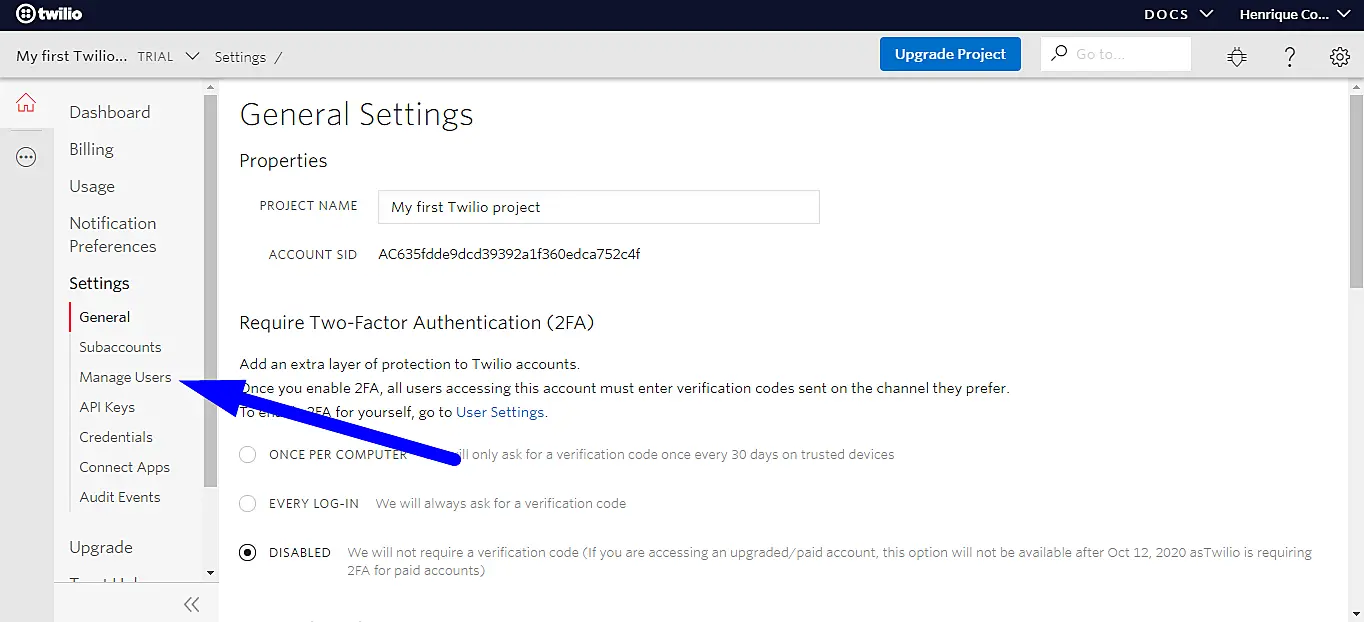1364x622 pixels.
Task: Open Dashboard in sidebar
Action: pos(110,112)
